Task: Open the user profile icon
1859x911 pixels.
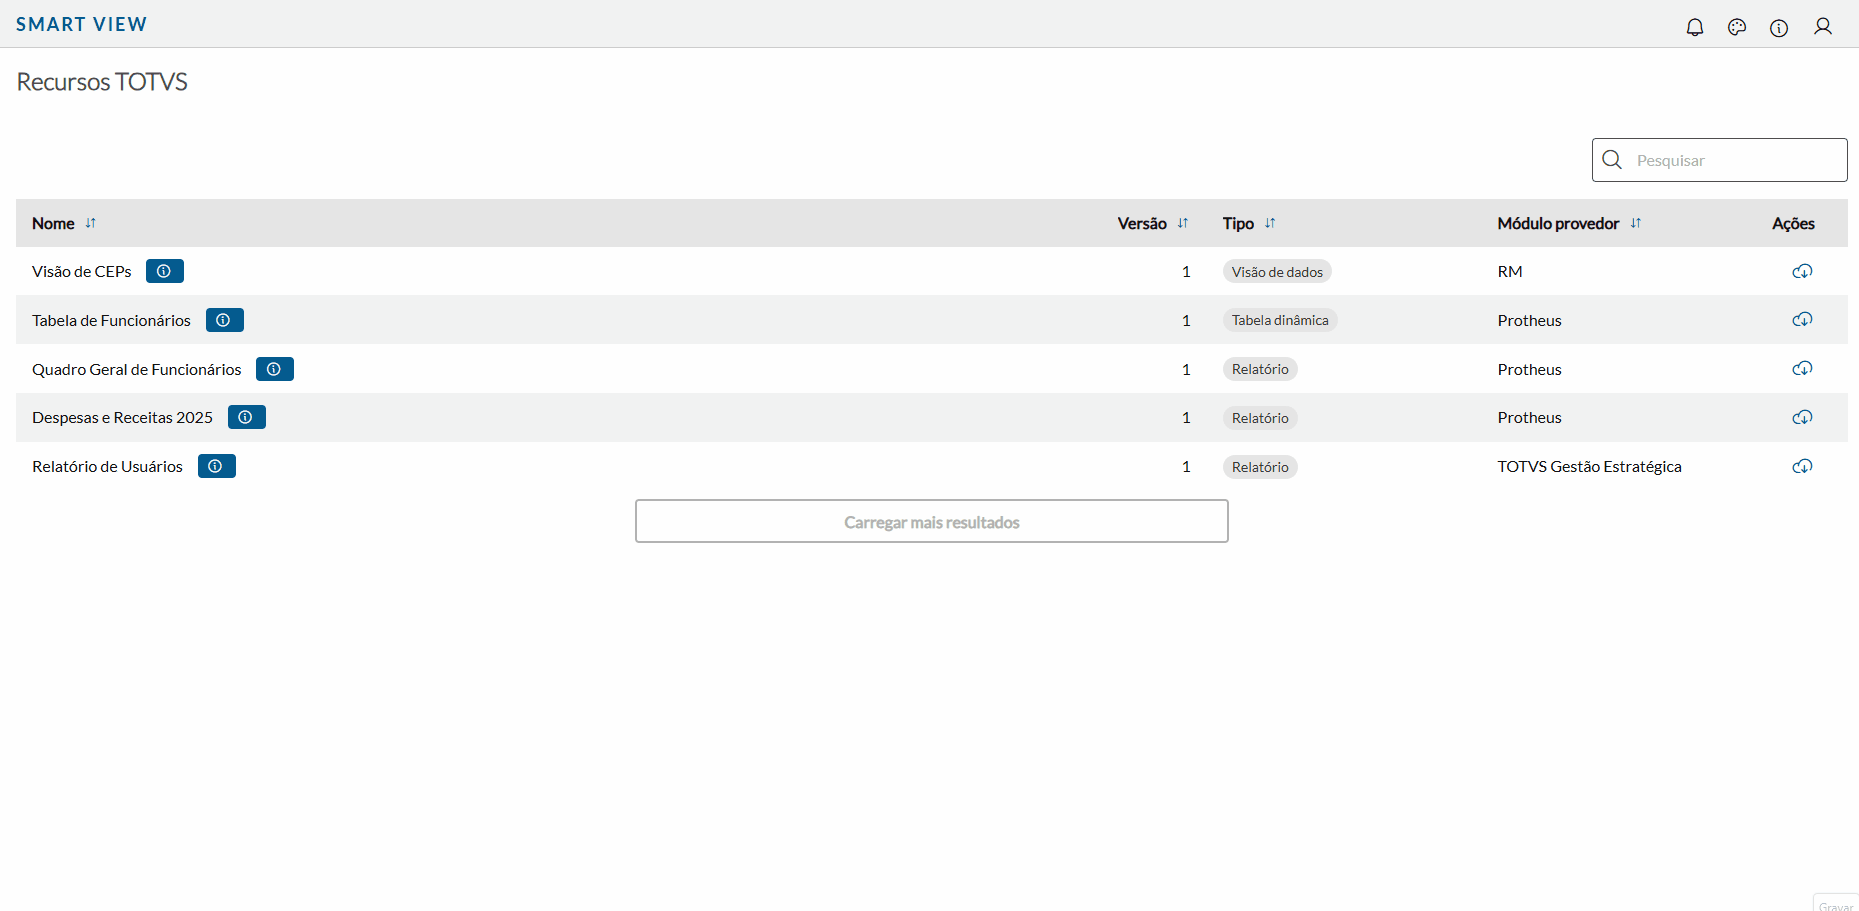Action: [1823, 27]
